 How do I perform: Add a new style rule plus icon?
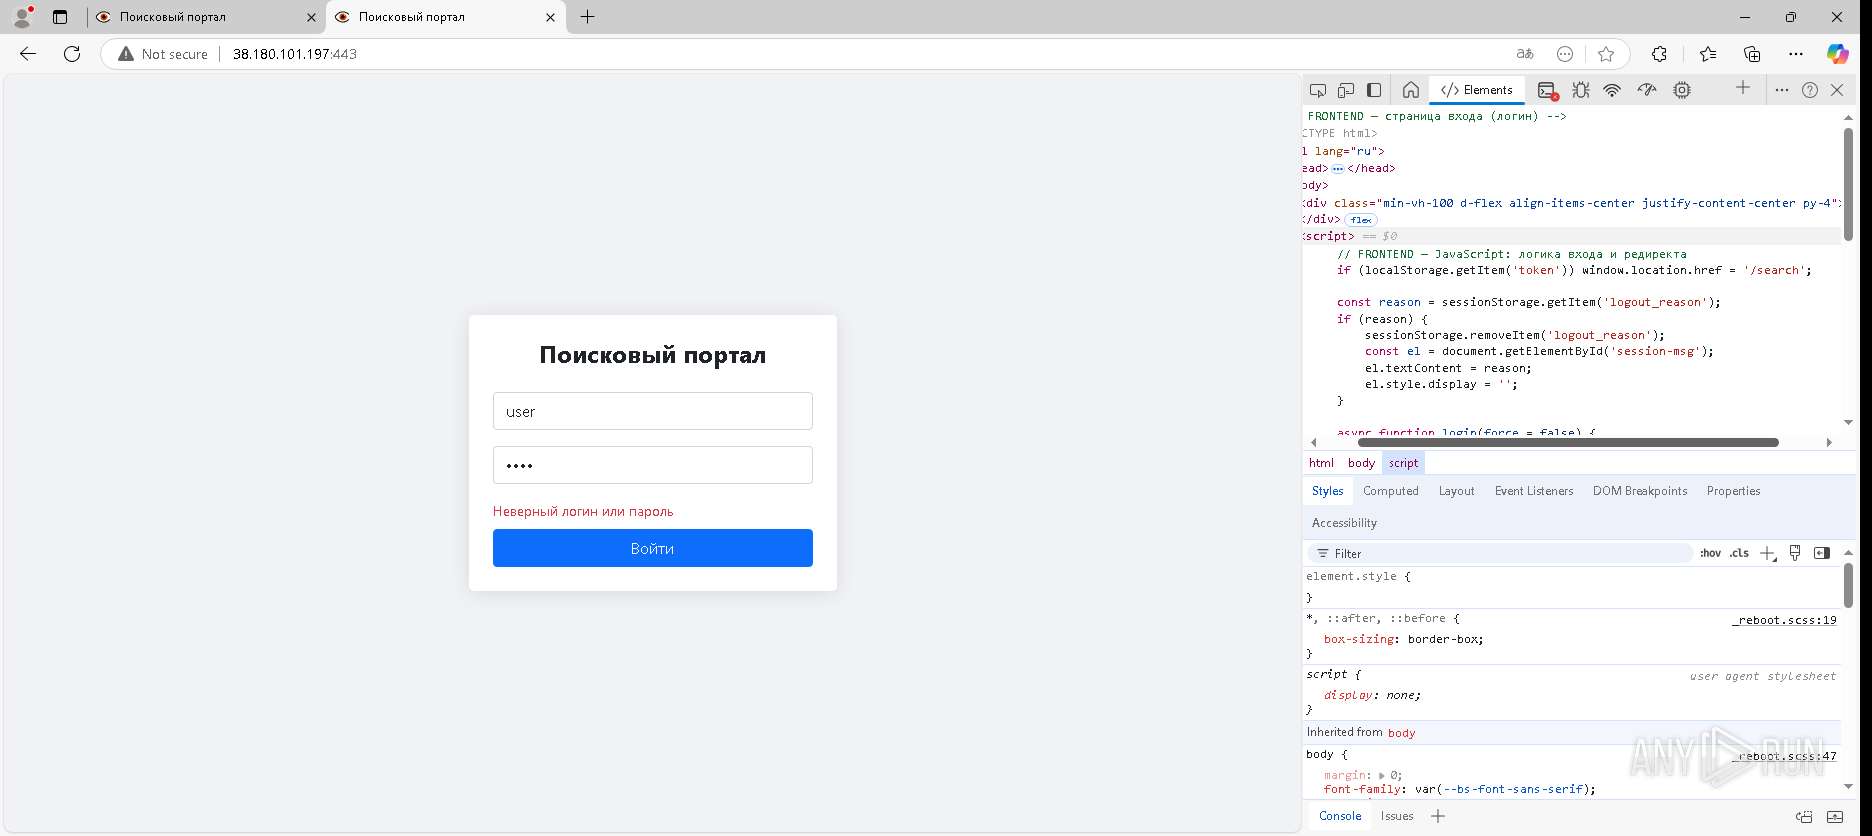click(1767, 553)
